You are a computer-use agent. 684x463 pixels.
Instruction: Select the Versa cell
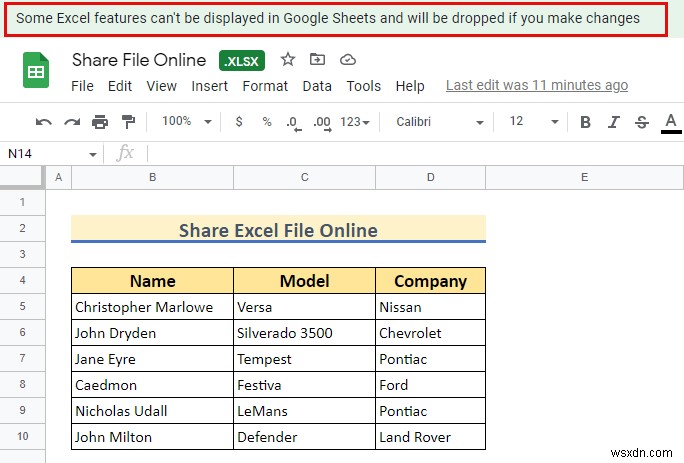point(304,307)
